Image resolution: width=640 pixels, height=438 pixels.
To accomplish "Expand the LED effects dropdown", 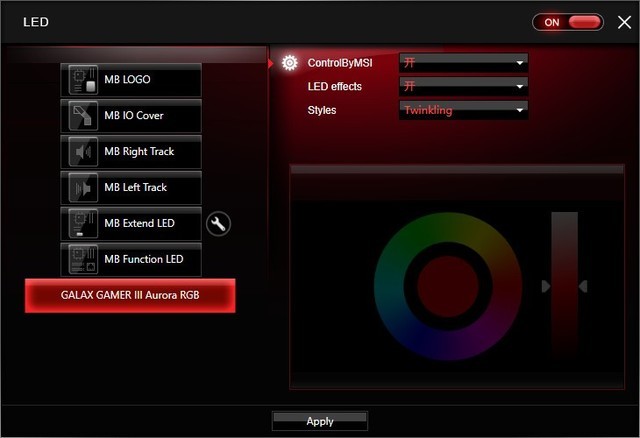I will (x=463, y=87).
